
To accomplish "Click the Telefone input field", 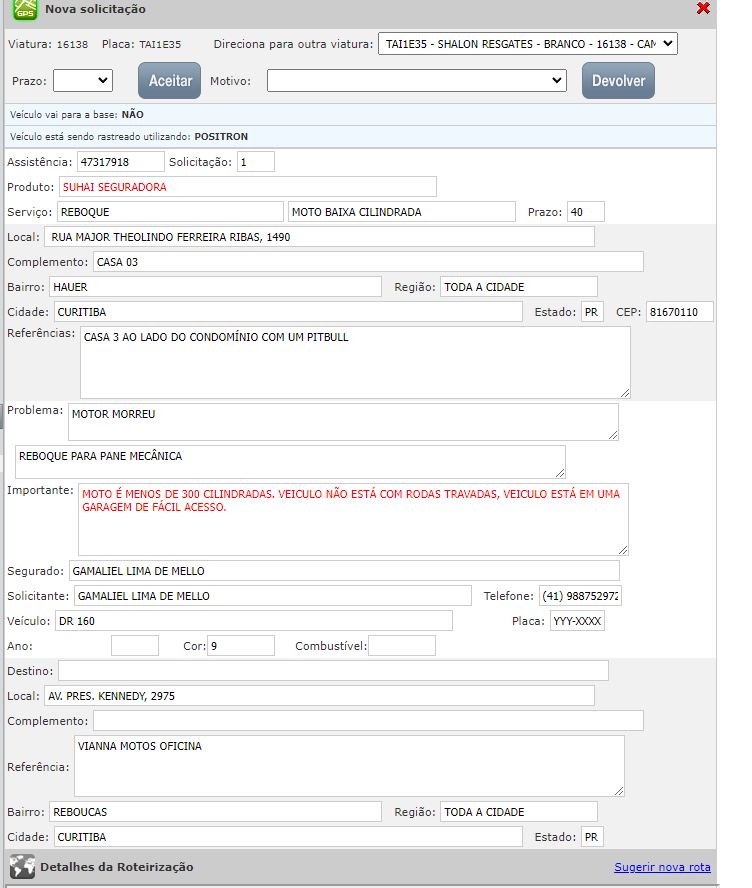I will 581,596.
